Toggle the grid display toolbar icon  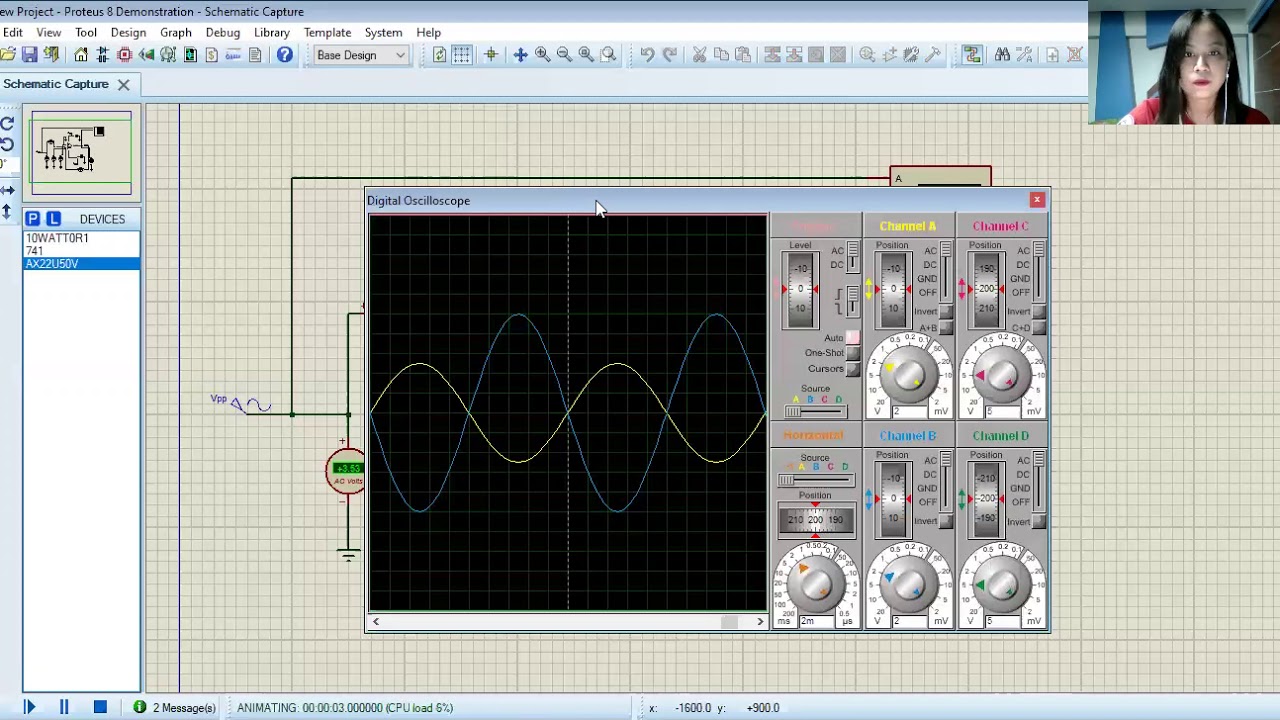tap(461, 55)
